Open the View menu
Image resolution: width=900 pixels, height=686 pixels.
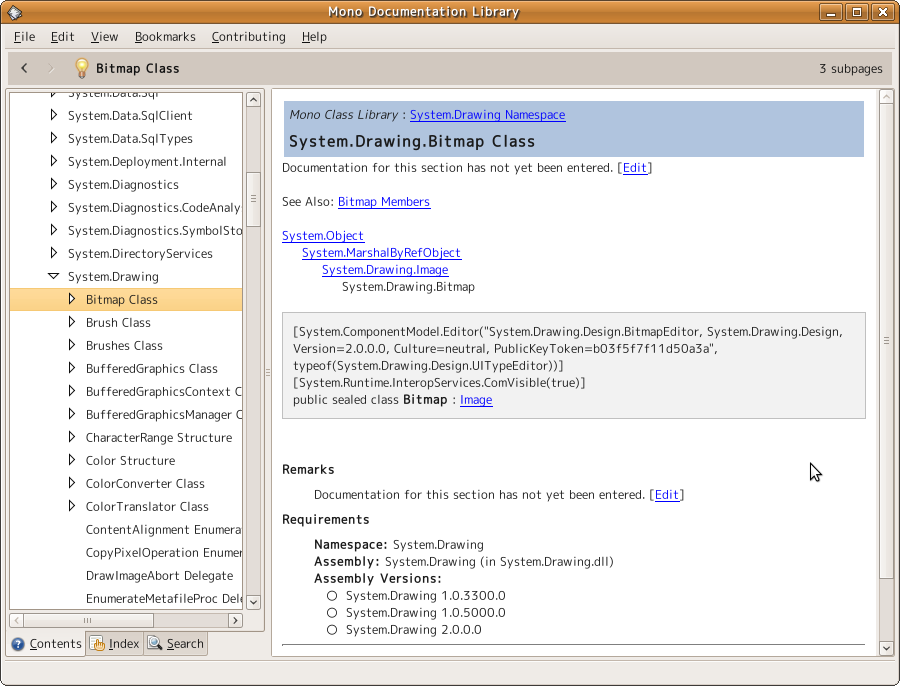104,37
